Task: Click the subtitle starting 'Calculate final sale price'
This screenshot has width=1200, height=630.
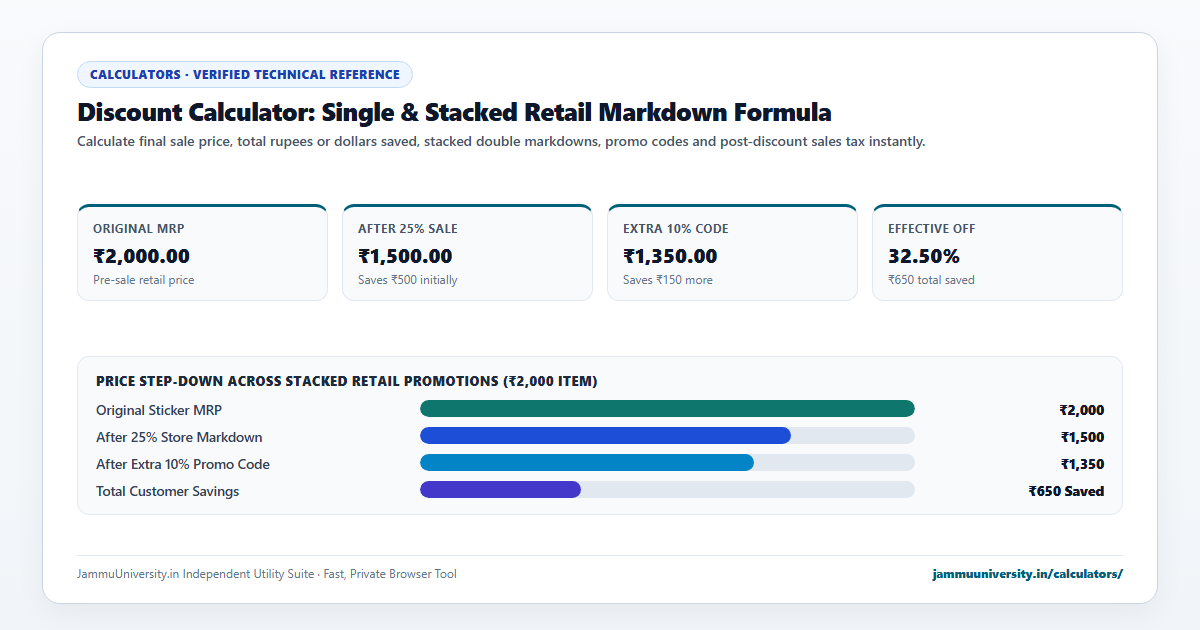Action: 501,142
